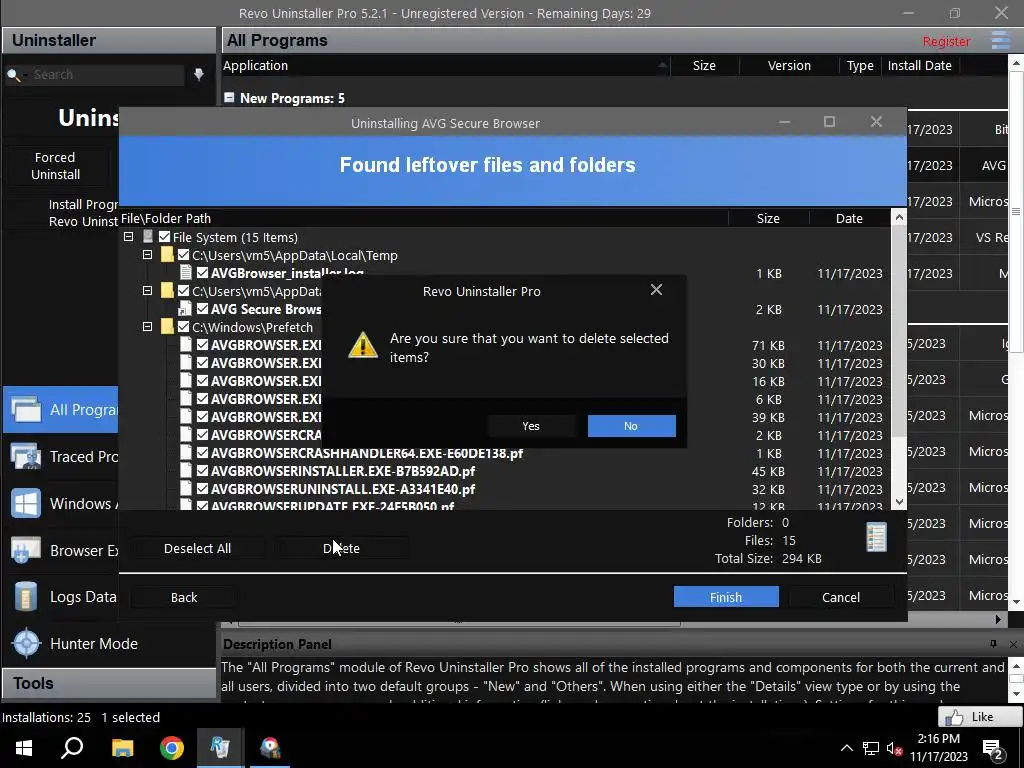Collapse the New Programs: 5 group
Viewport: 1024px width, 768px height.
229,97
